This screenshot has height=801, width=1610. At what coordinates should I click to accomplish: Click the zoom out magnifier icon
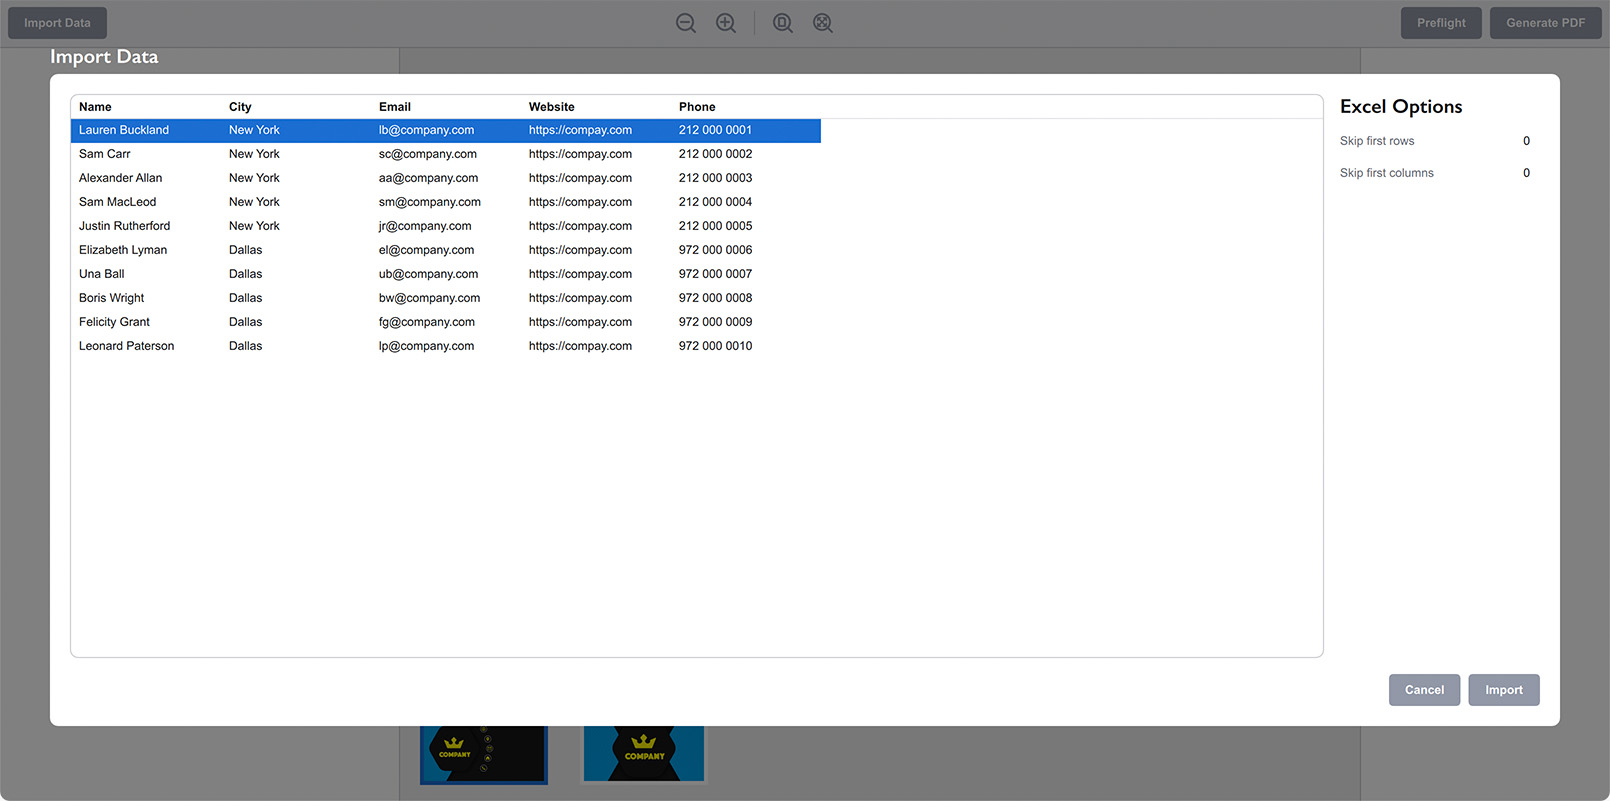685,23
